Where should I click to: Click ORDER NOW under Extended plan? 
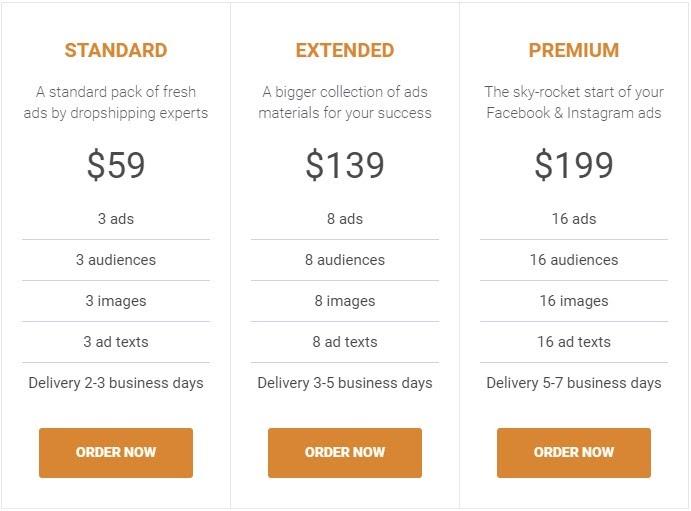tap(345, 452)
